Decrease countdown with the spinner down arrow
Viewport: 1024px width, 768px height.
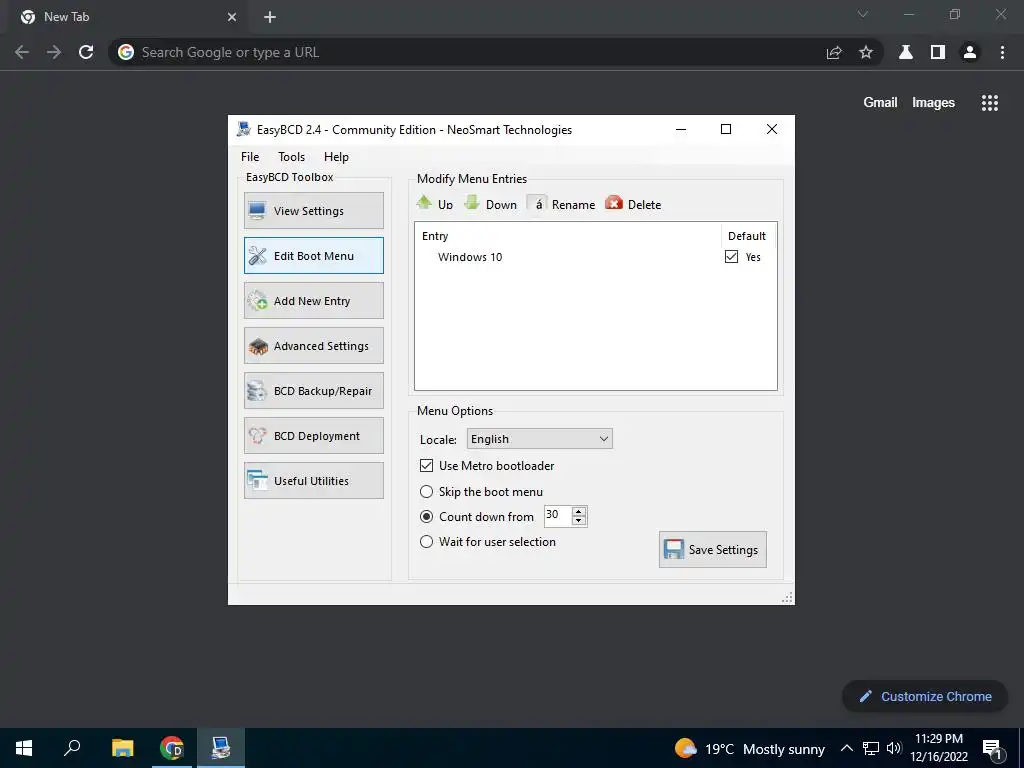coord(579,520)
